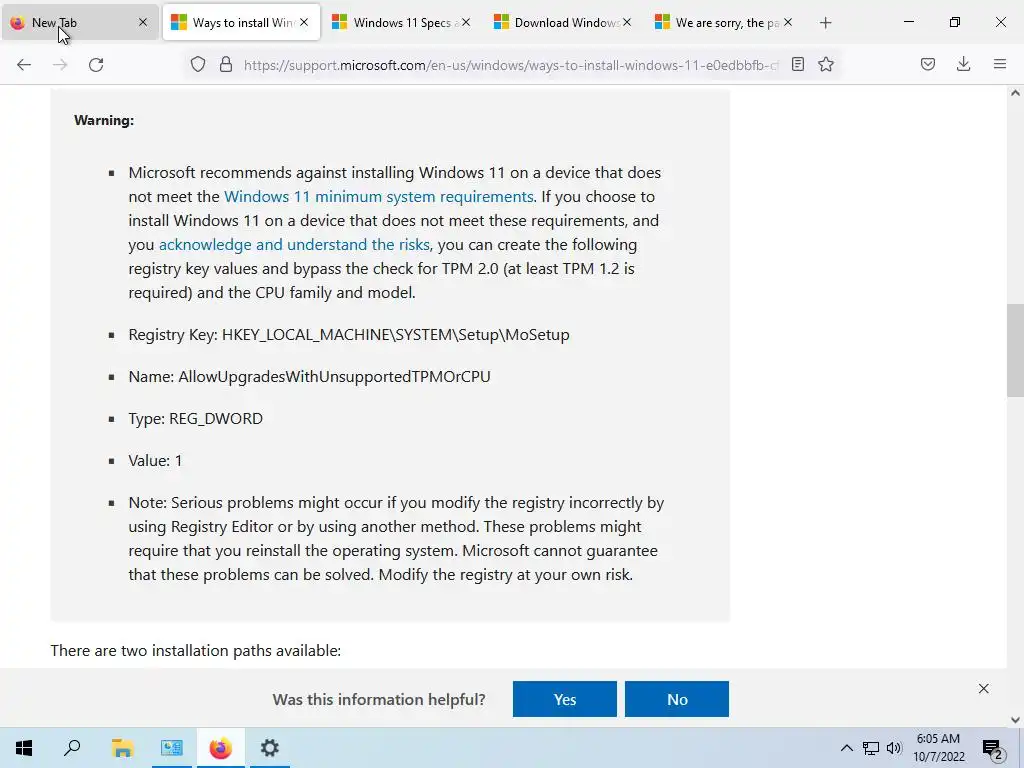The image size is (1024, 768).
Task: Click There are two installation paths text
Action: click(195, 650)
